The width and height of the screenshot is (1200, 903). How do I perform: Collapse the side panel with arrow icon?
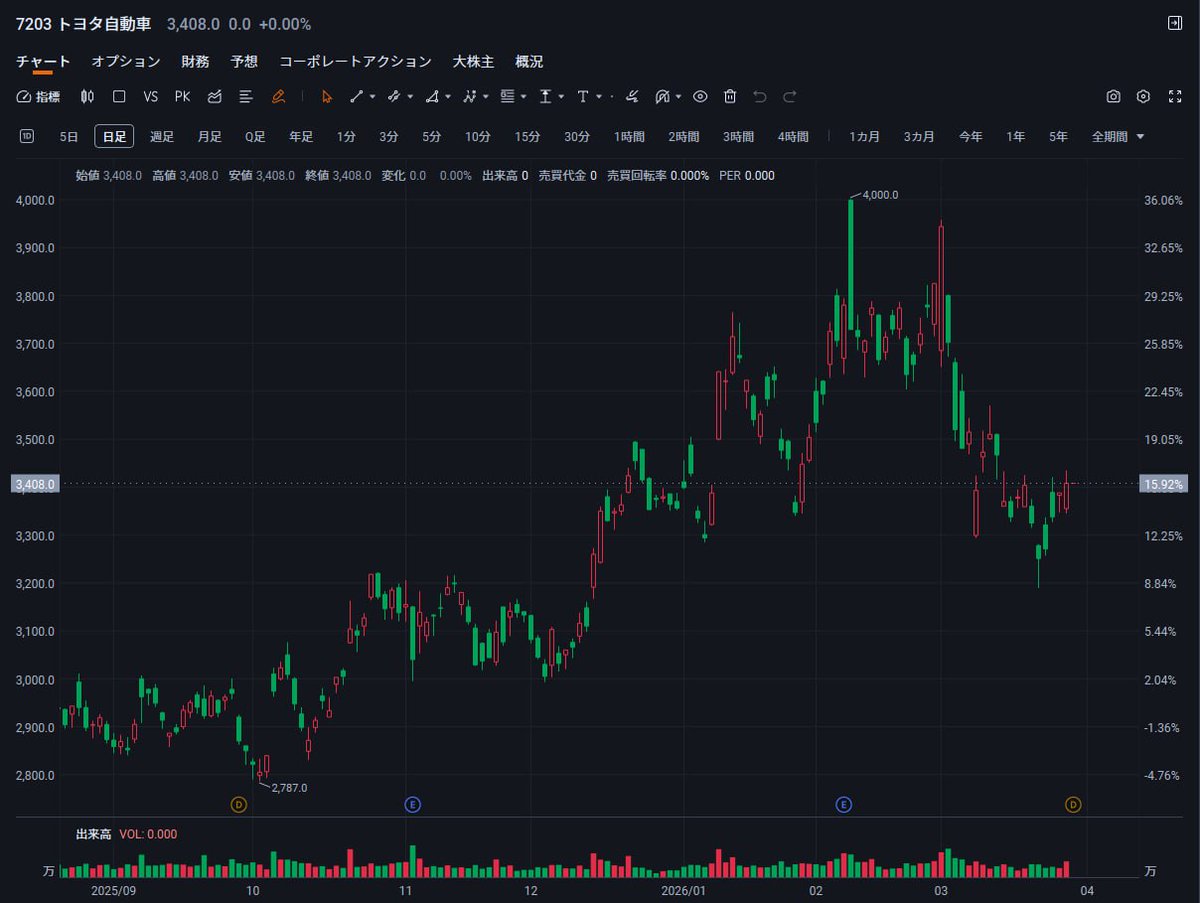pyautogui.click(x=1174, y=23)
